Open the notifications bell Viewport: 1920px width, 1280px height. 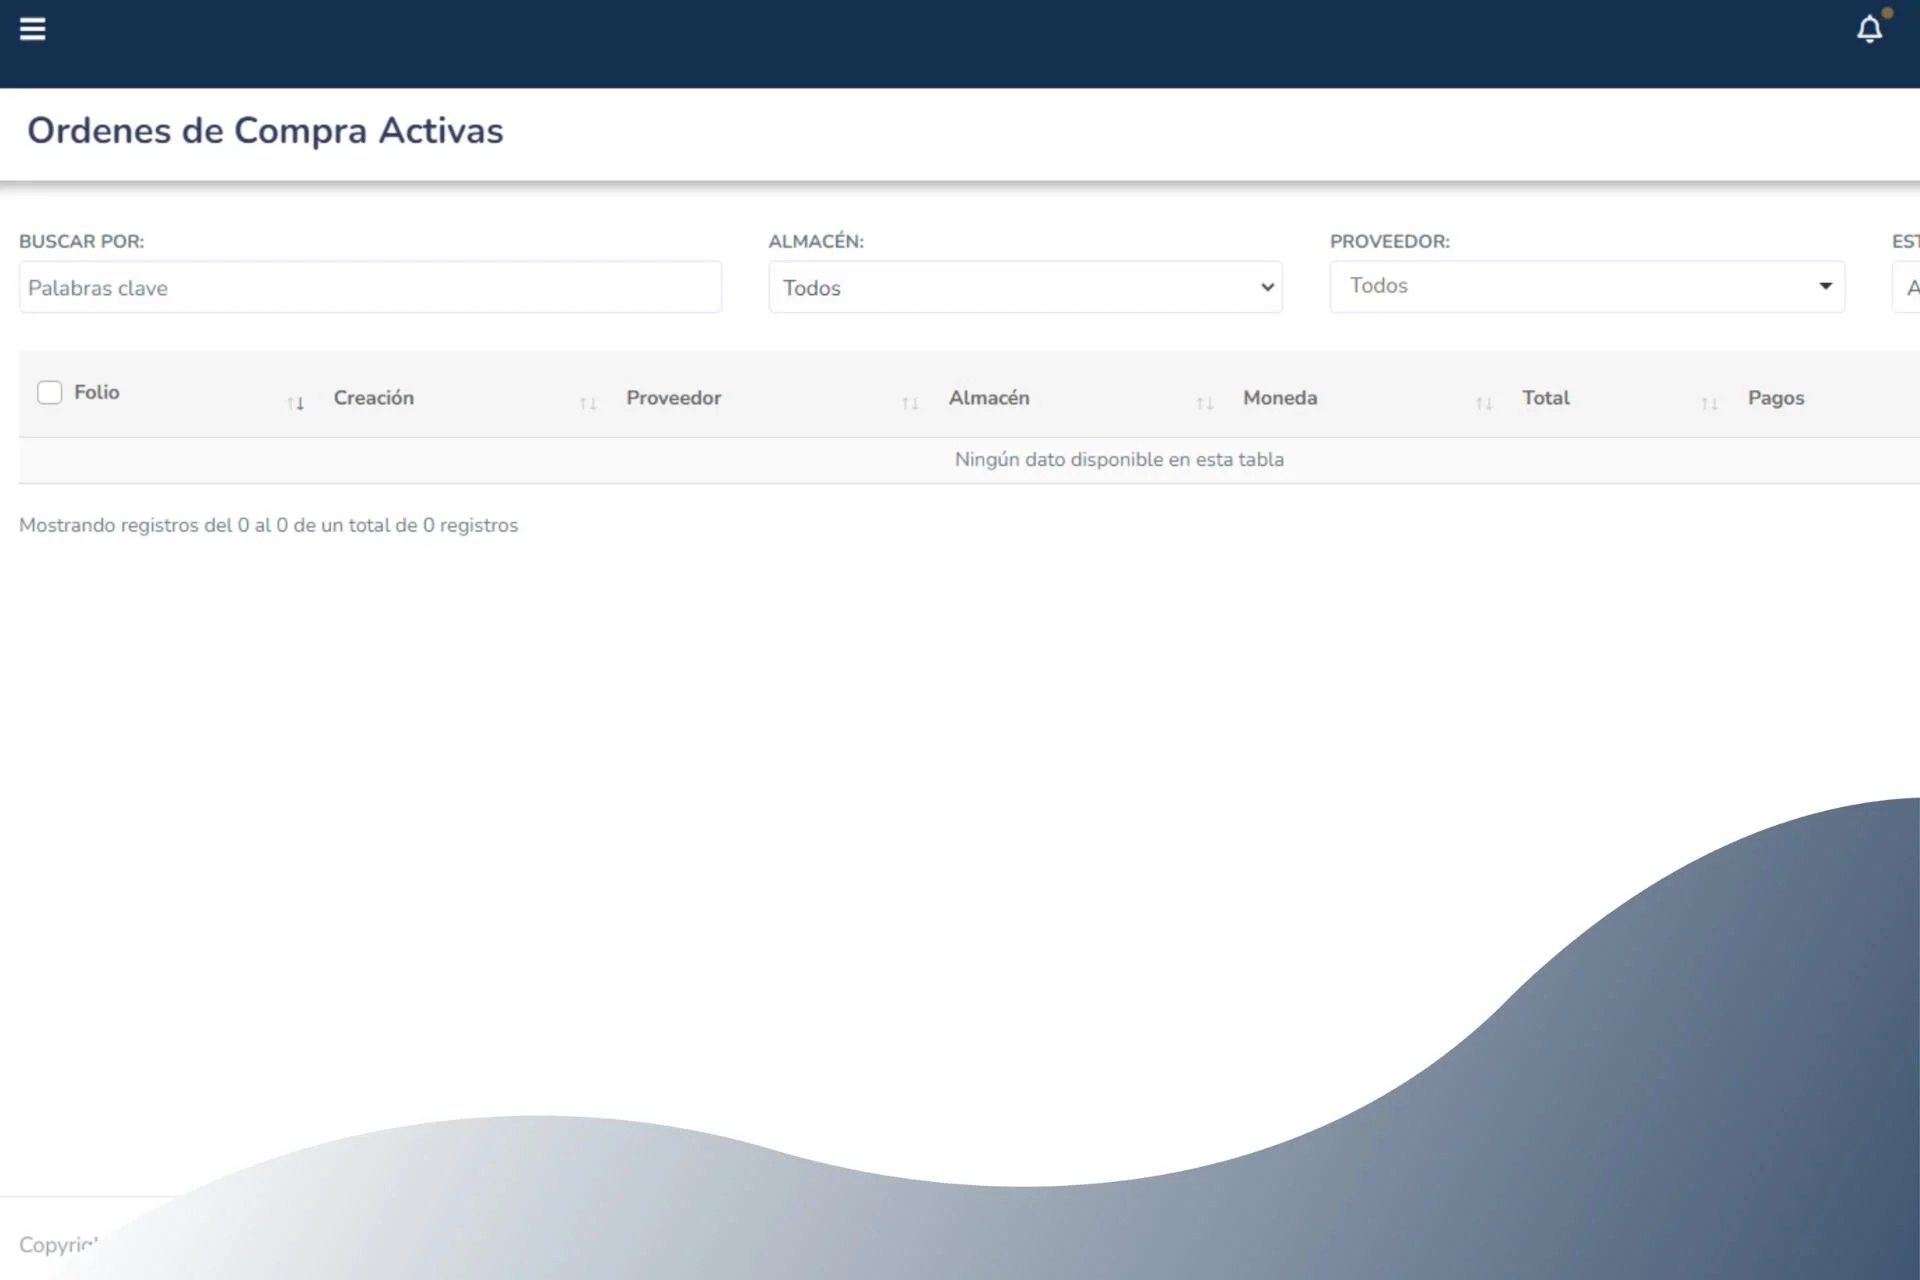coord(1869,29)
